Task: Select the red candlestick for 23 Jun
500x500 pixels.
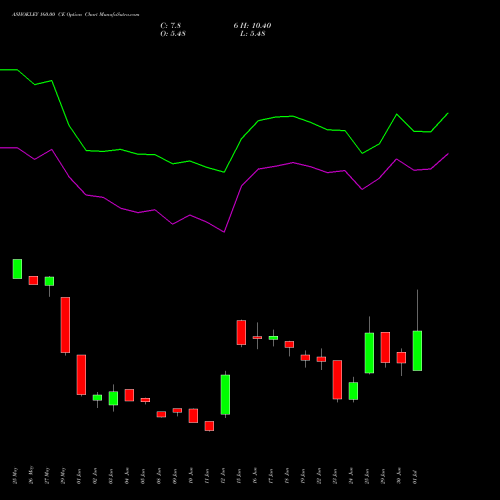Action: coord(337,380)
